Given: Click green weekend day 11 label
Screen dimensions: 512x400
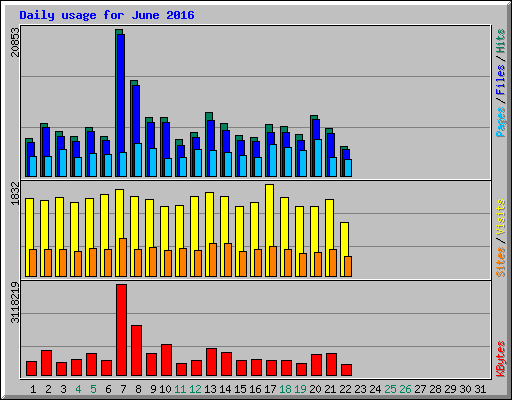Looking at the screenshot, I should click(180, 389).
